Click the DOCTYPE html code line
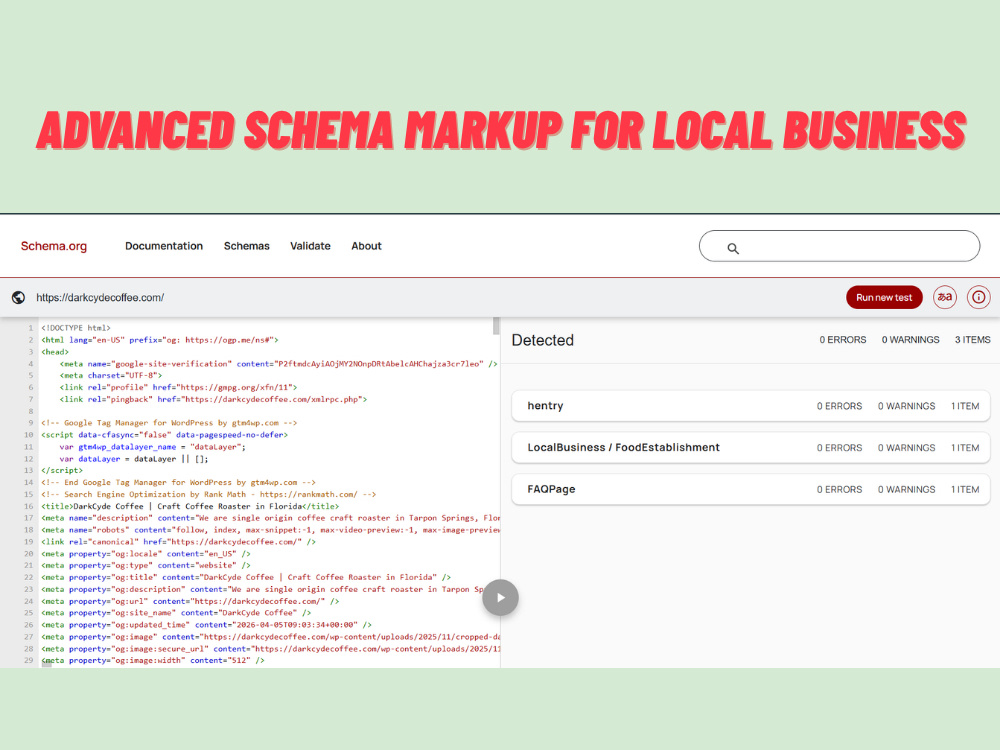This screenshot has width=1000, height=750. [76, 328]
